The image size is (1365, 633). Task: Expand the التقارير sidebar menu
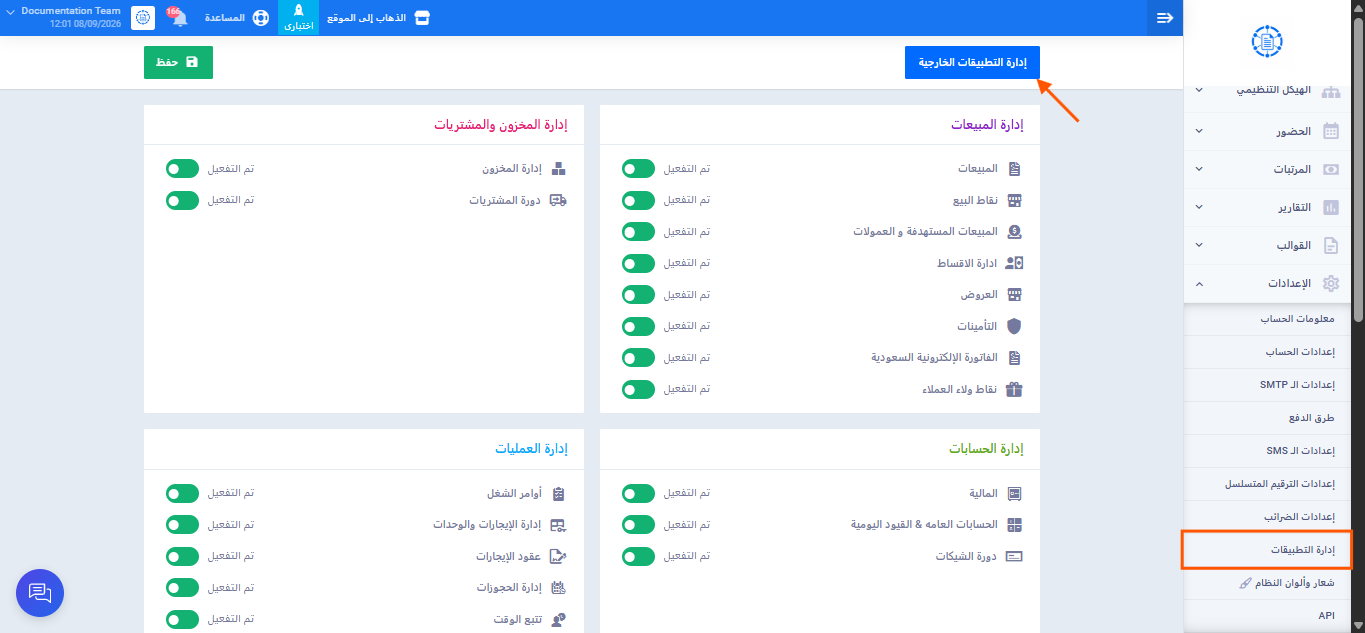[x=1267, y=207]
